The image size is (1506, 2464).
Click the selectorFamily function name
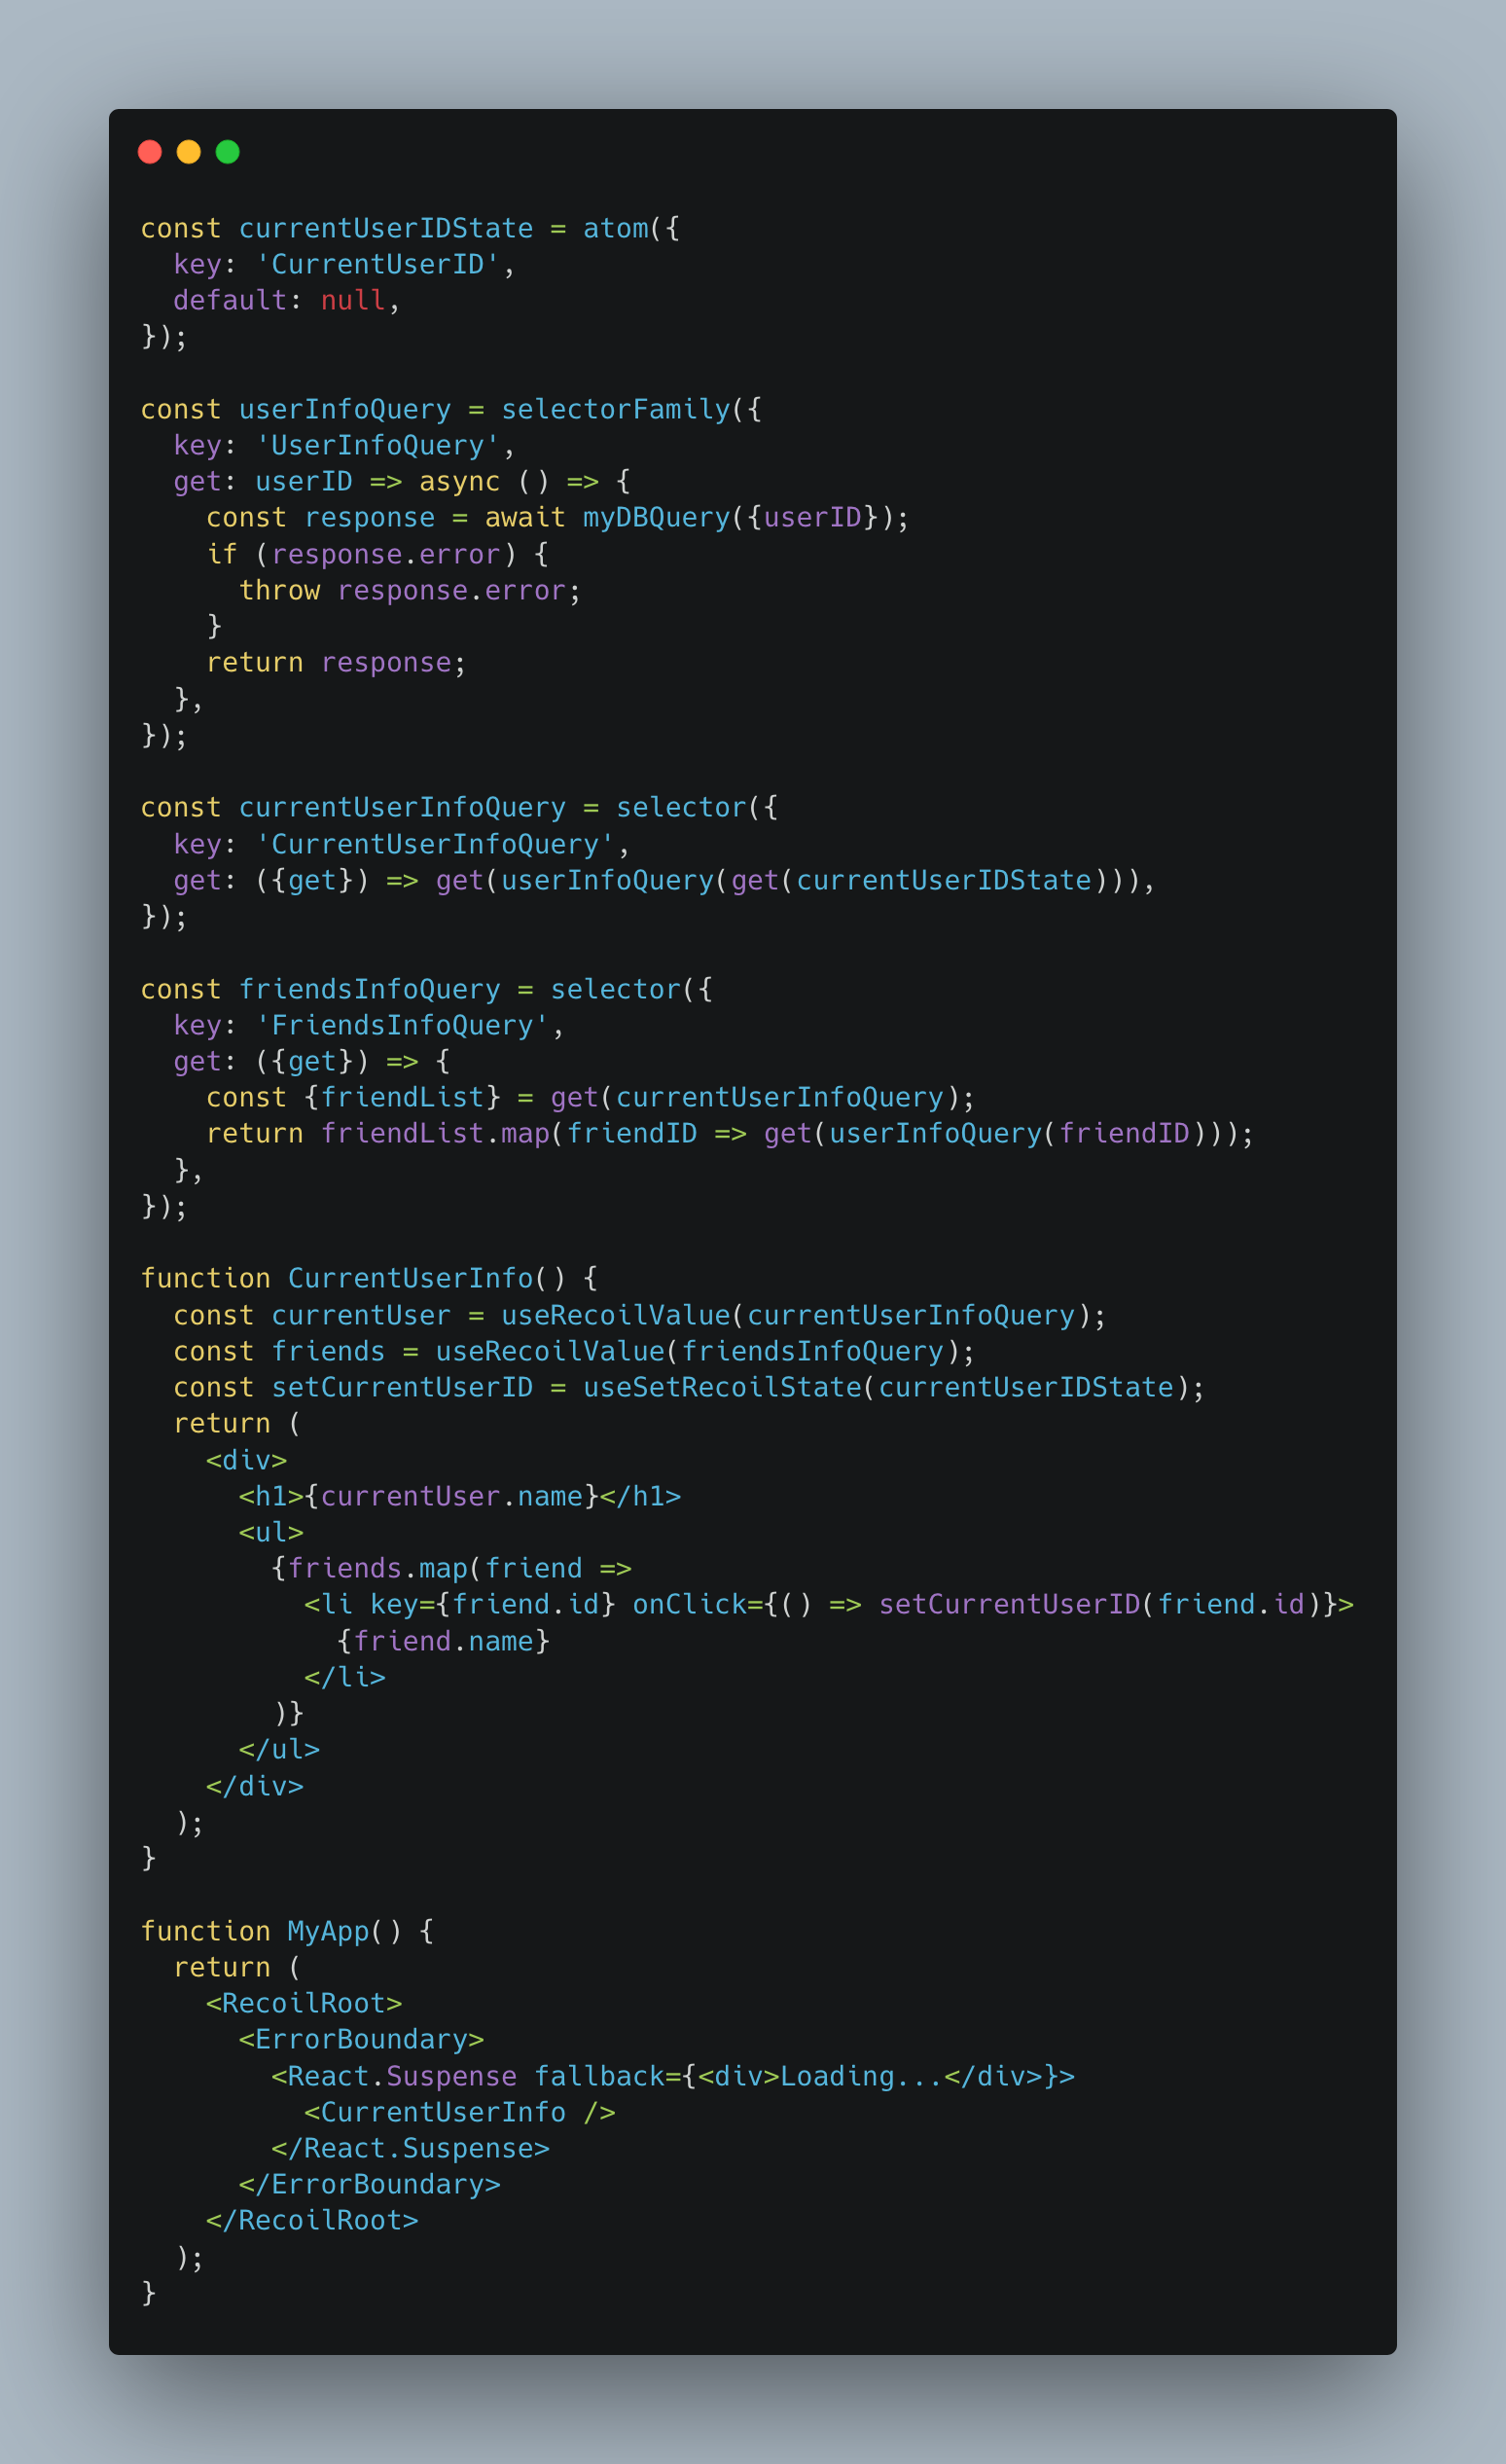click(616, 410)
